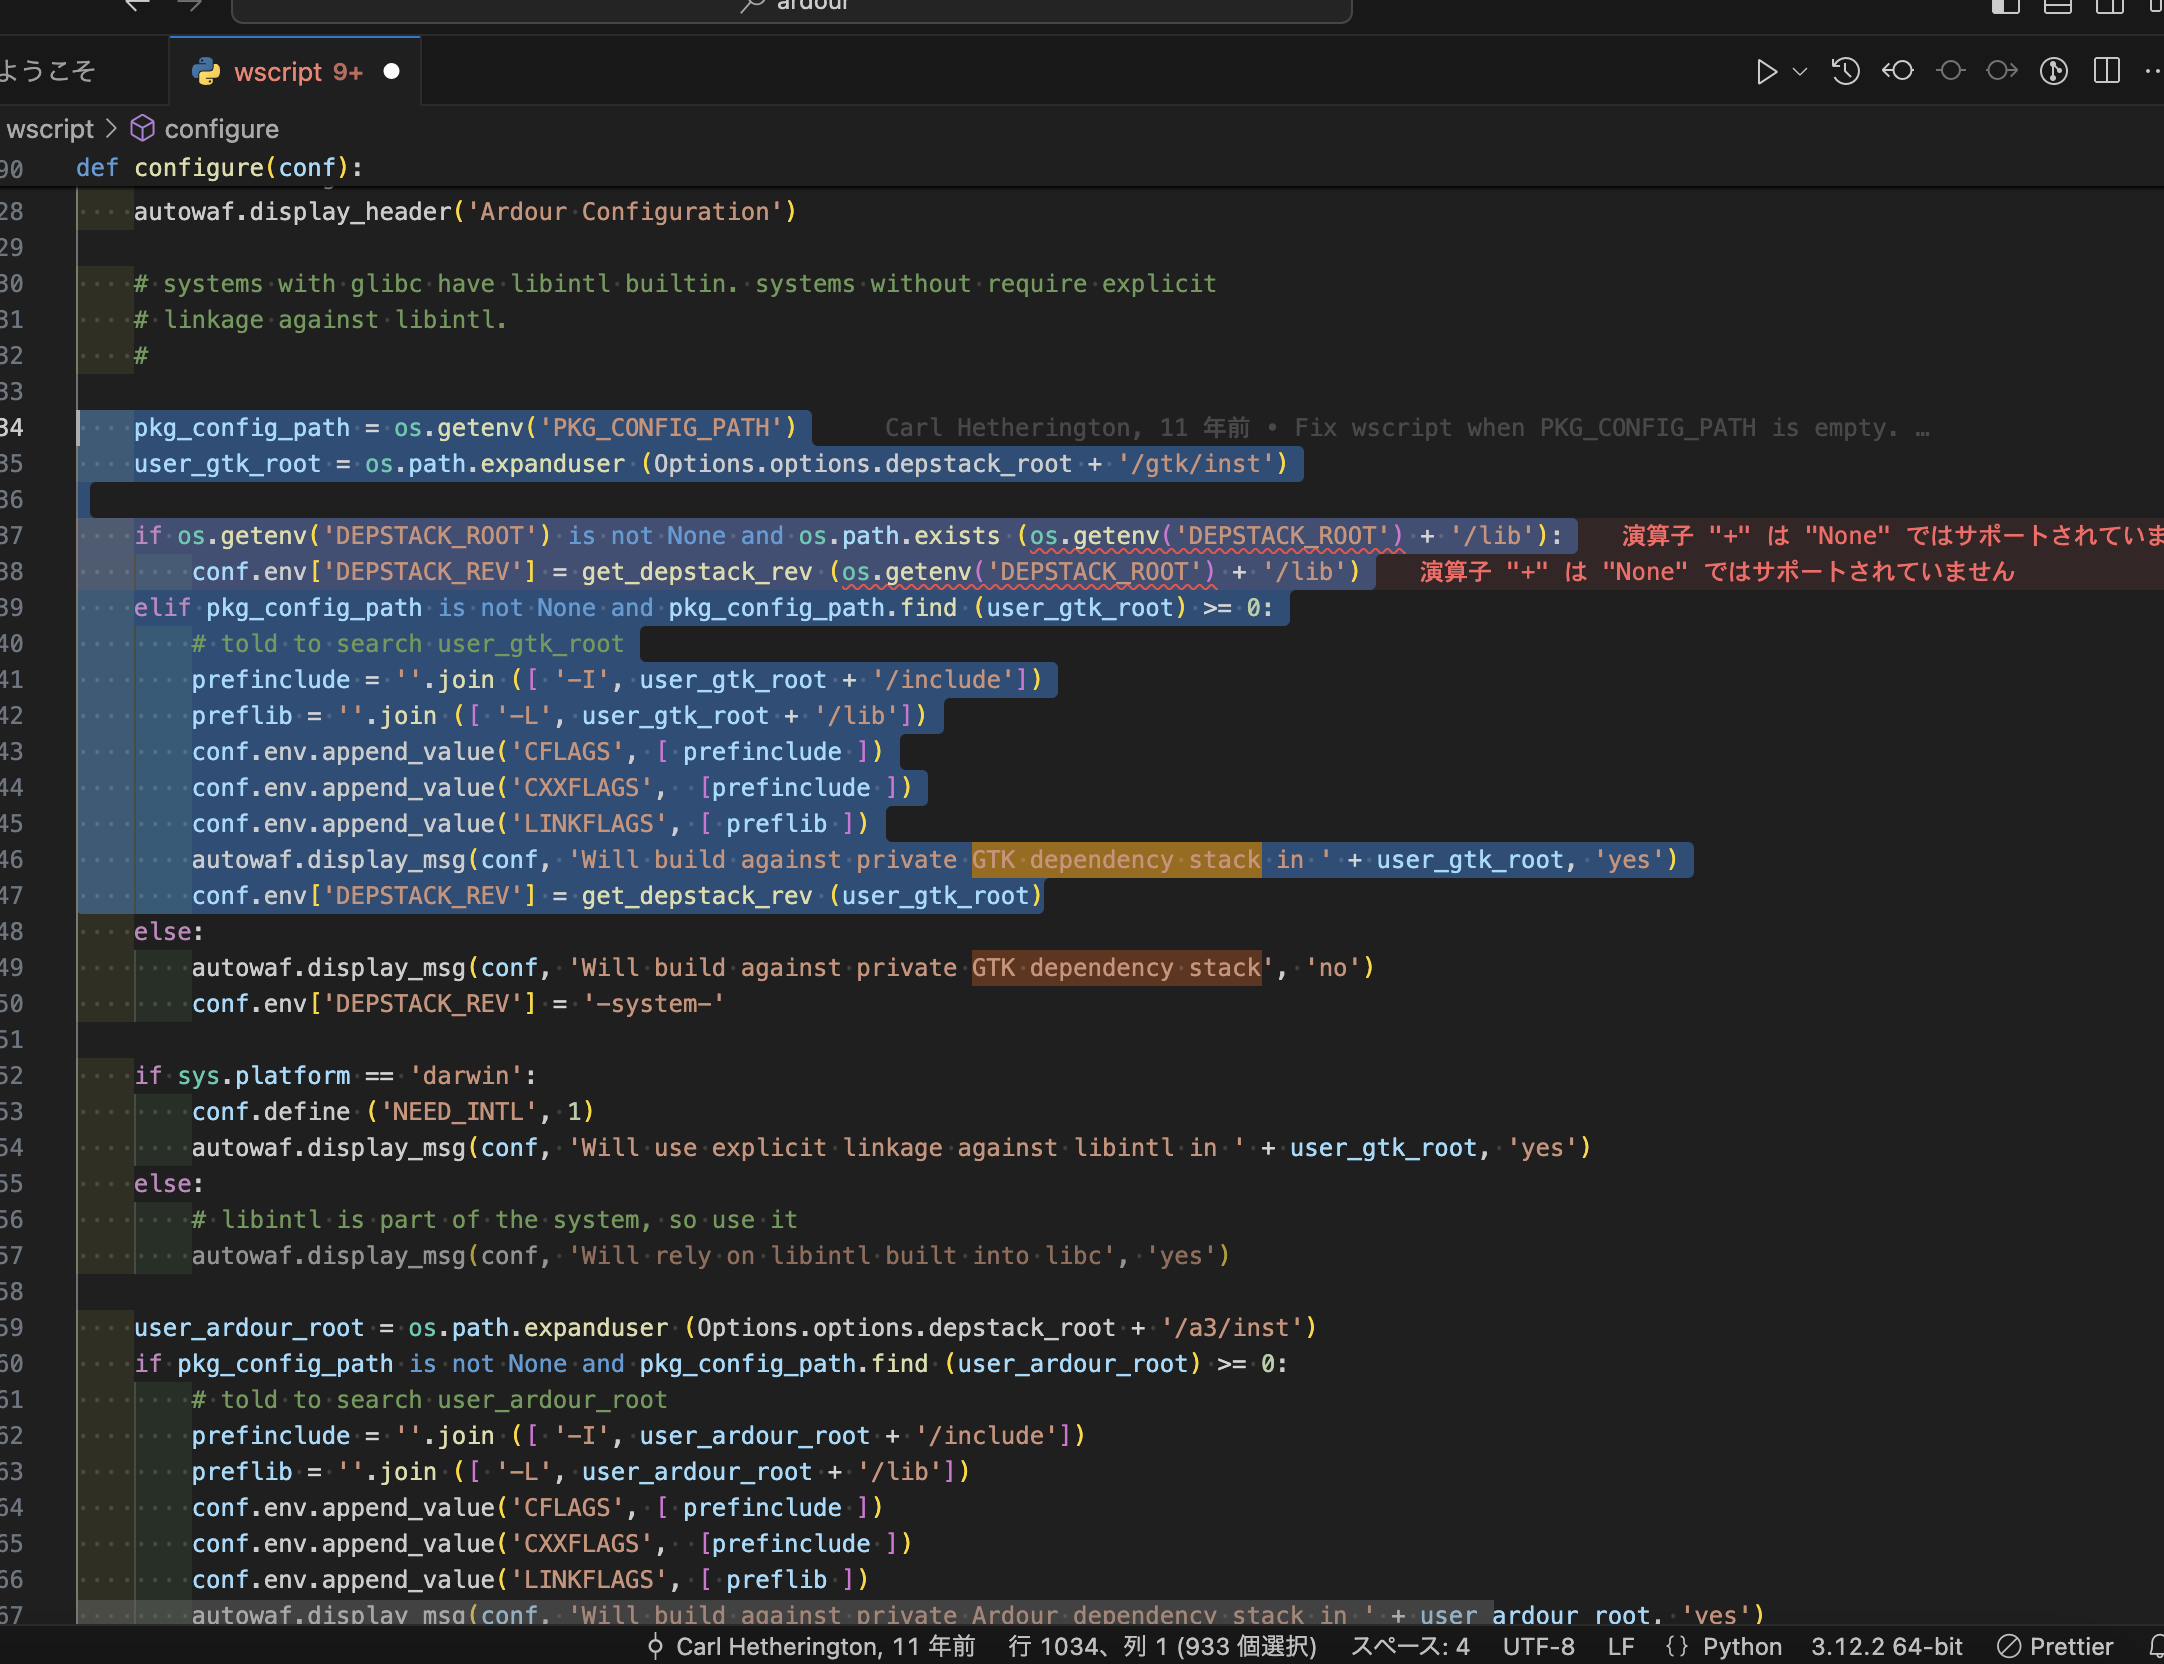The width and height of the screenshot is (2164, 1664).
Task: Run the Python file with play button
Action: pyautogui.click(x=1766, y=72)
